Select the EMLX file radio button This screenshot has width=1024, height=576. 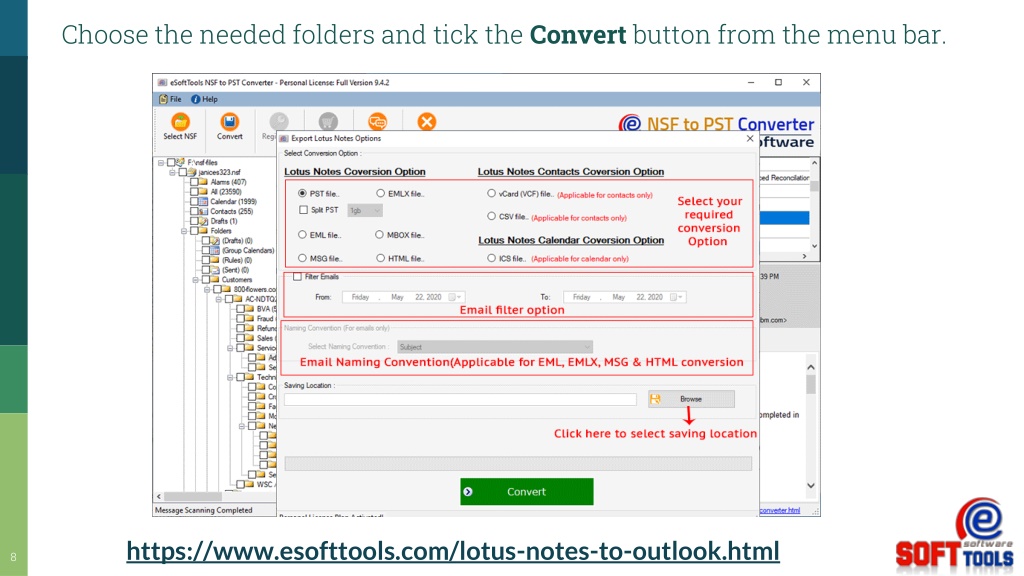coord(380,193)
